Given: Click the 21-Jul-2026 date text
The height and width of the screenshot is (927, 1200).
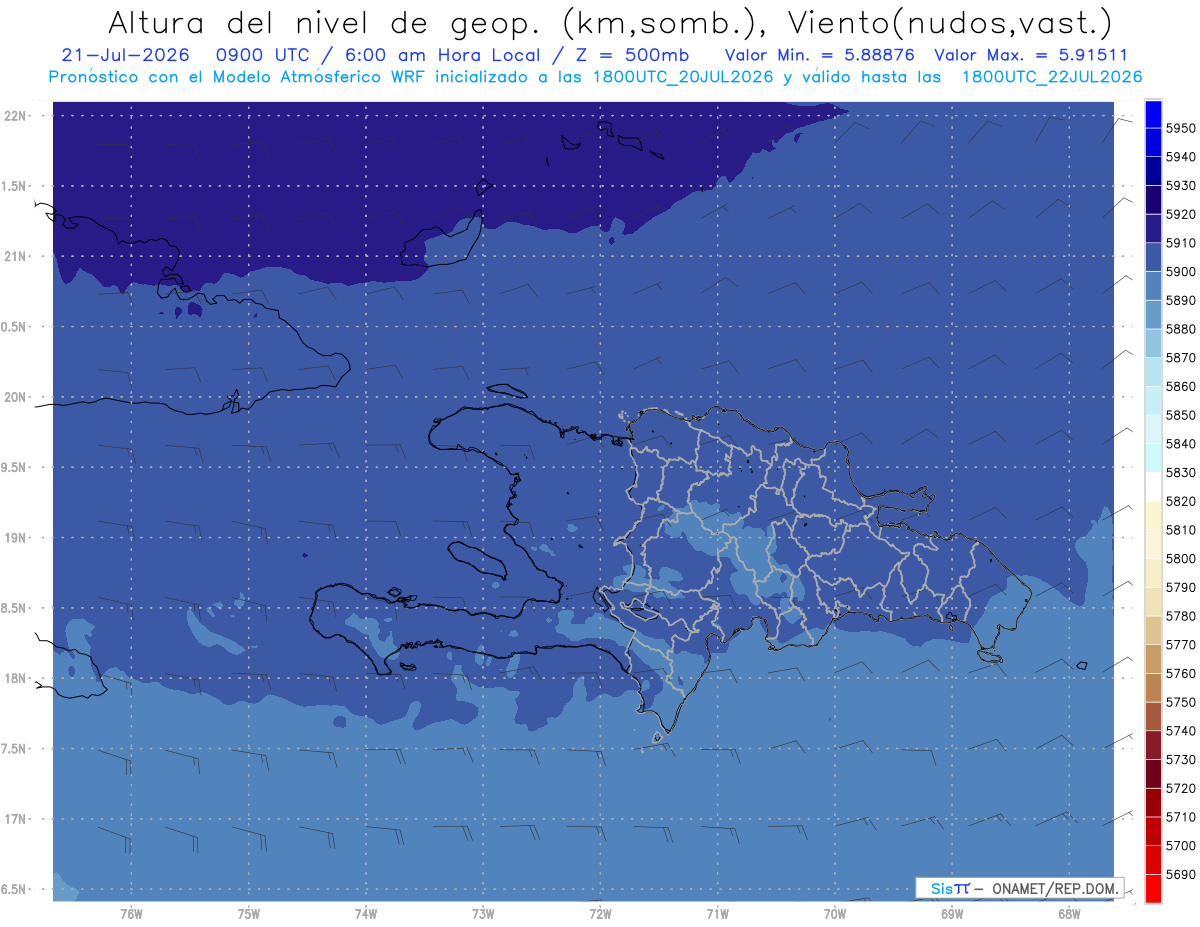Looking at the screenshot, I should (x=125, y=55).
